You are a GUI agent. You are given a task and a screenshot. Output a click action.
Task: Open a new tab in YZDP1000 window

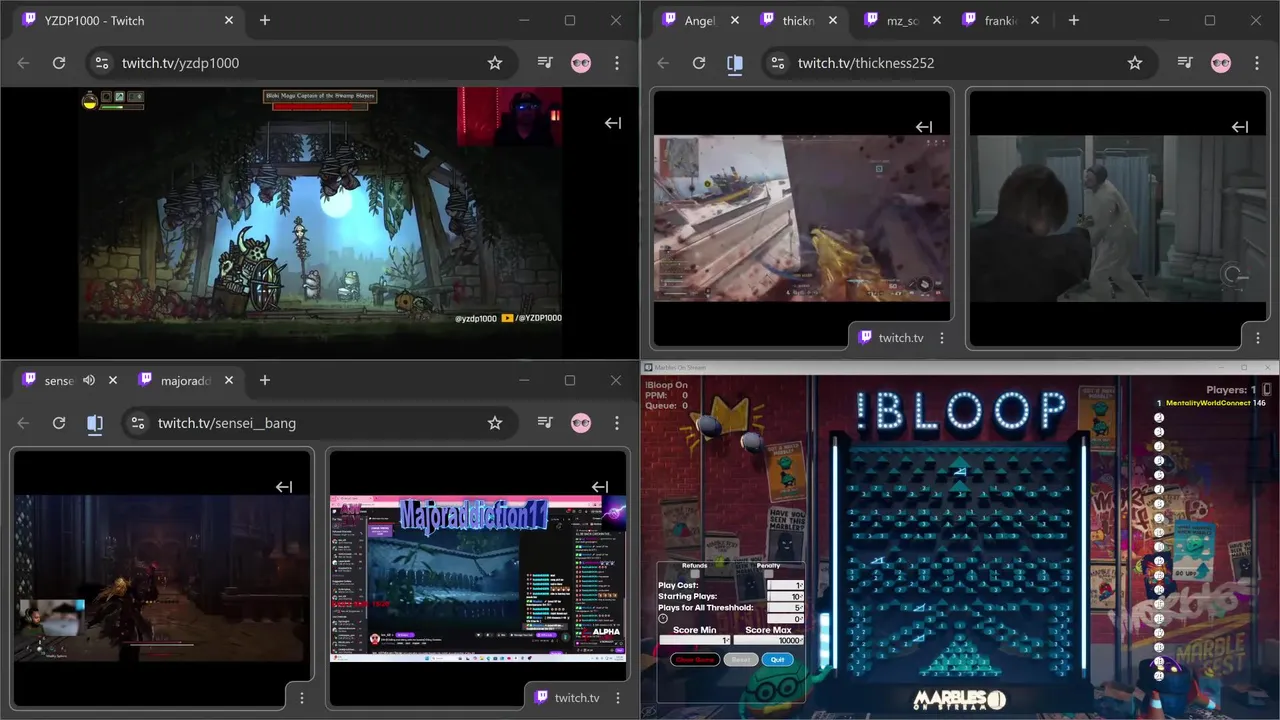click(x=265, y=20)
